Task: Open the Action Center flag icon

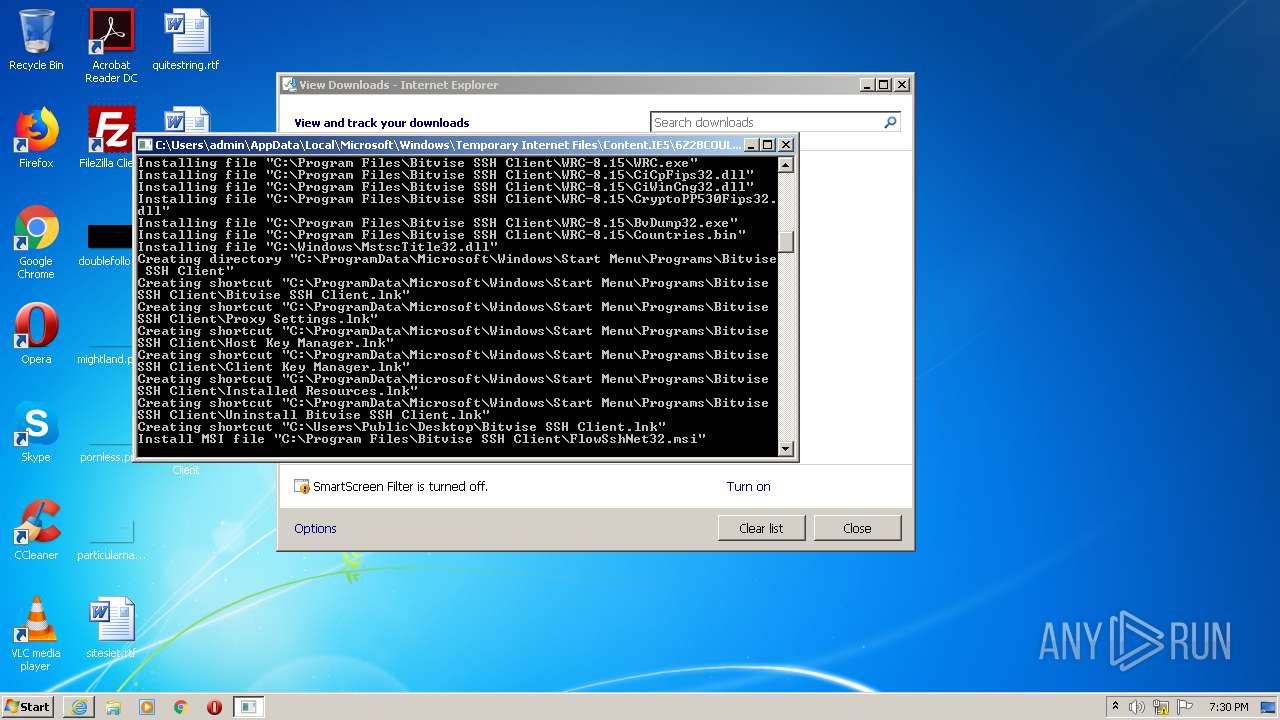Action: (1185, 707)
